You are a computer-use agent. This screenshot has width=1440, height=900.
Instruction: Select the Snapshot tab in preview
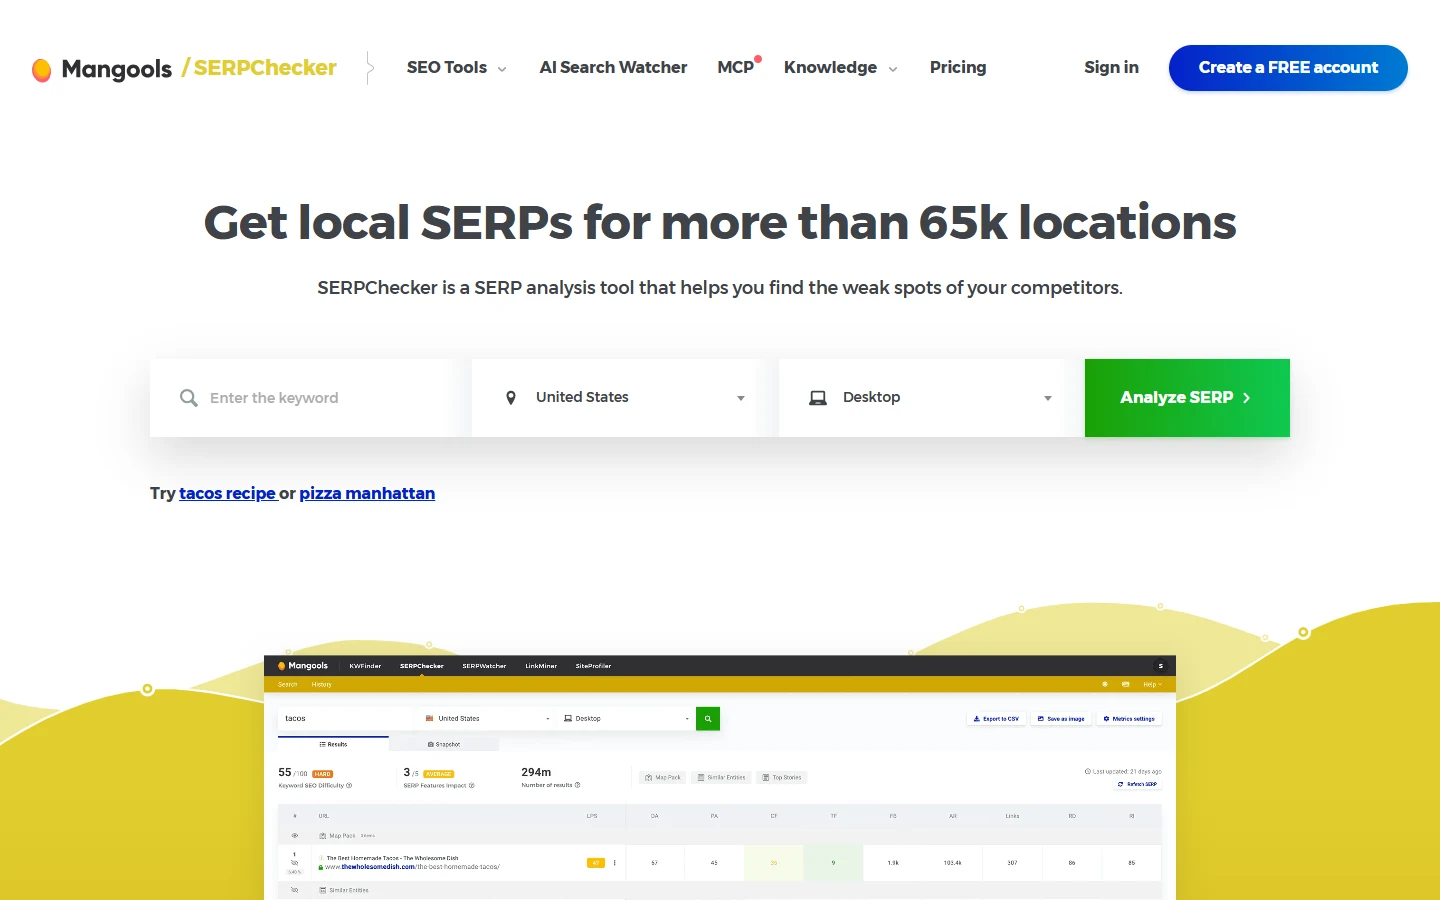click(x=444, y=744)
